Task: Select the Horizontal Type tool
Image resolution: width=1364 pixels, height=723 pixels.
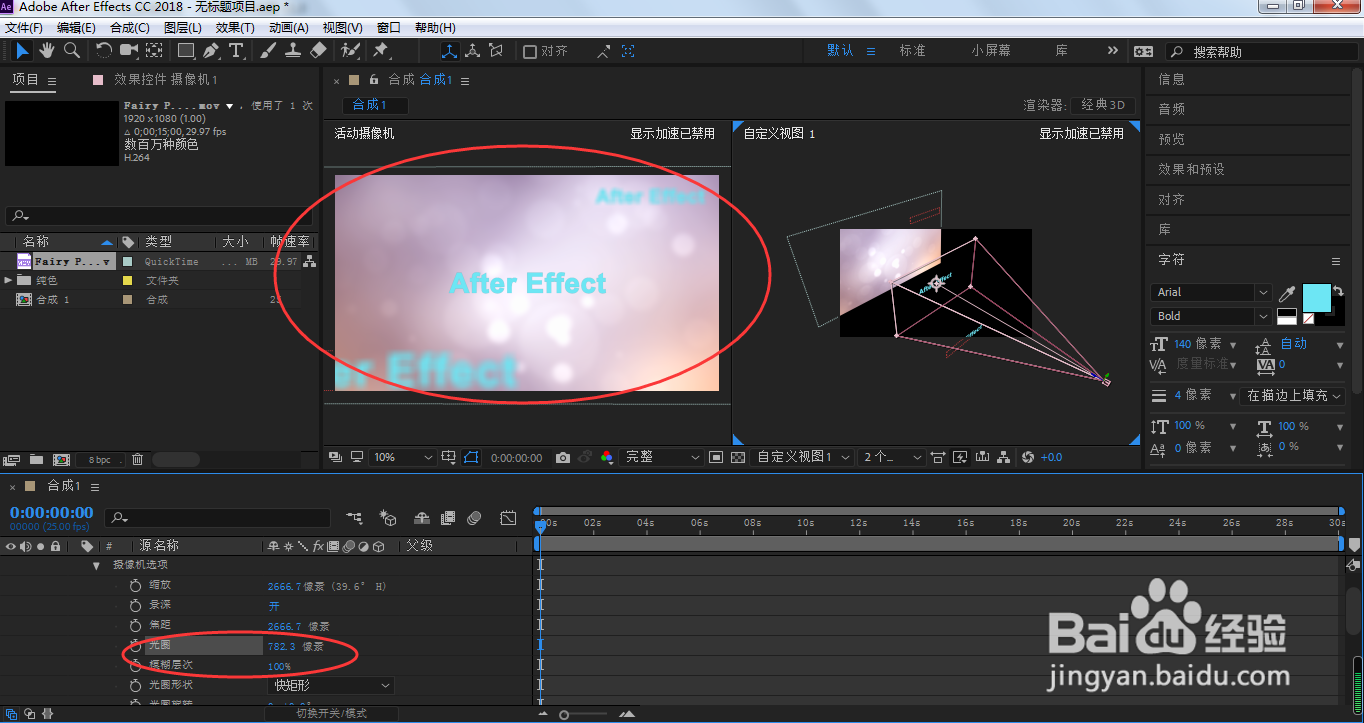Action: 236,50
